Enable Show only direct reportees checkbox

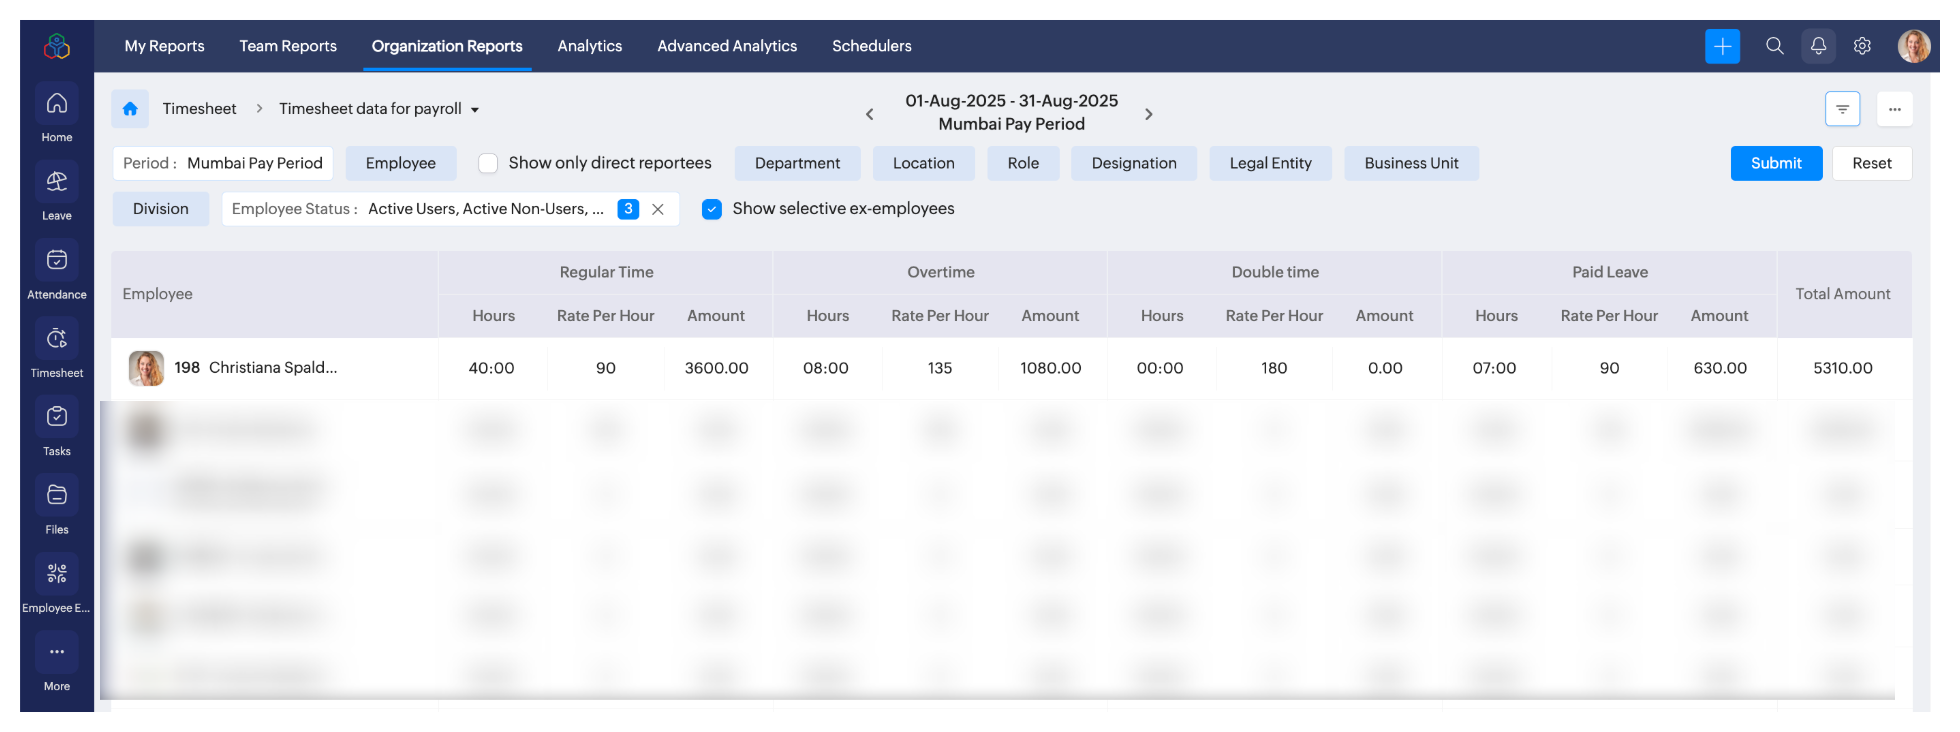coord(488,164)
